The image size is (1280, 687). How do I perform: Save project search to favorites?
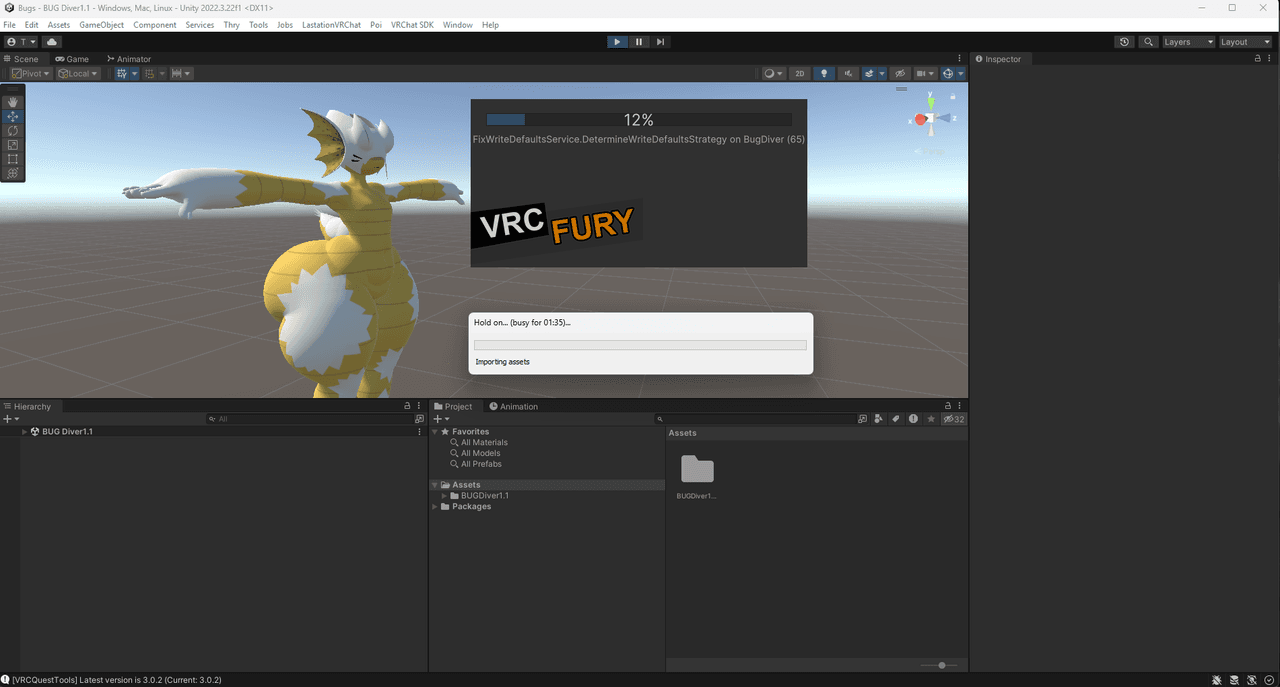tap(931, 419)
